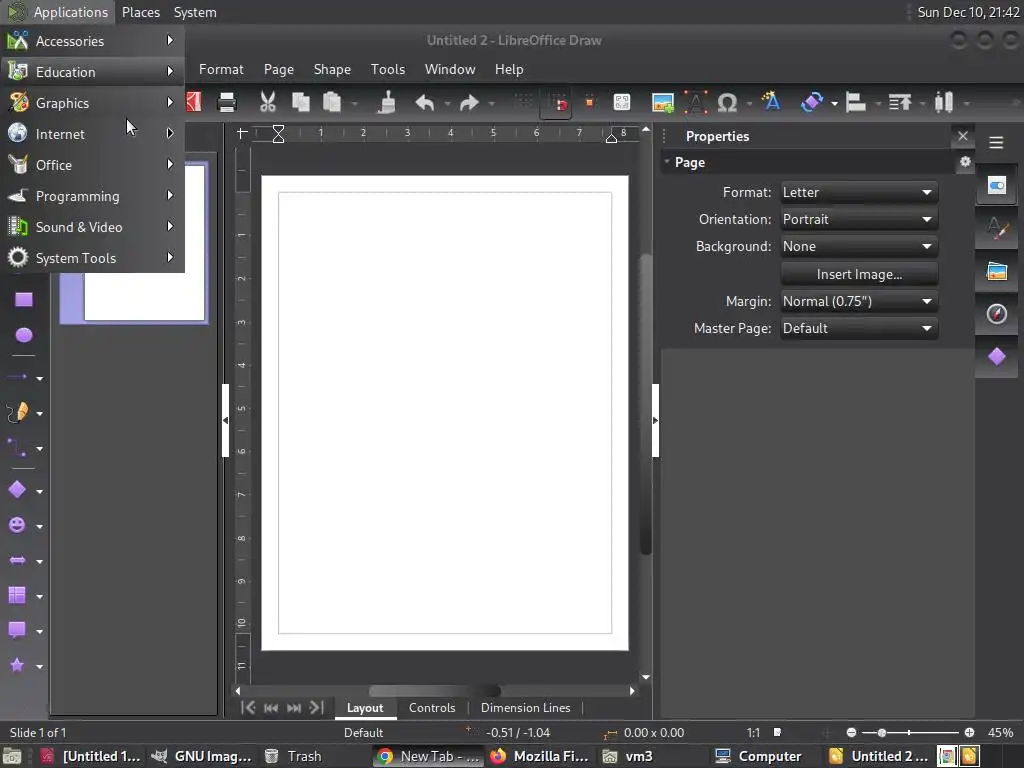
Task: Click the Arrange bring-forward icon
Action: pos(900,103)
